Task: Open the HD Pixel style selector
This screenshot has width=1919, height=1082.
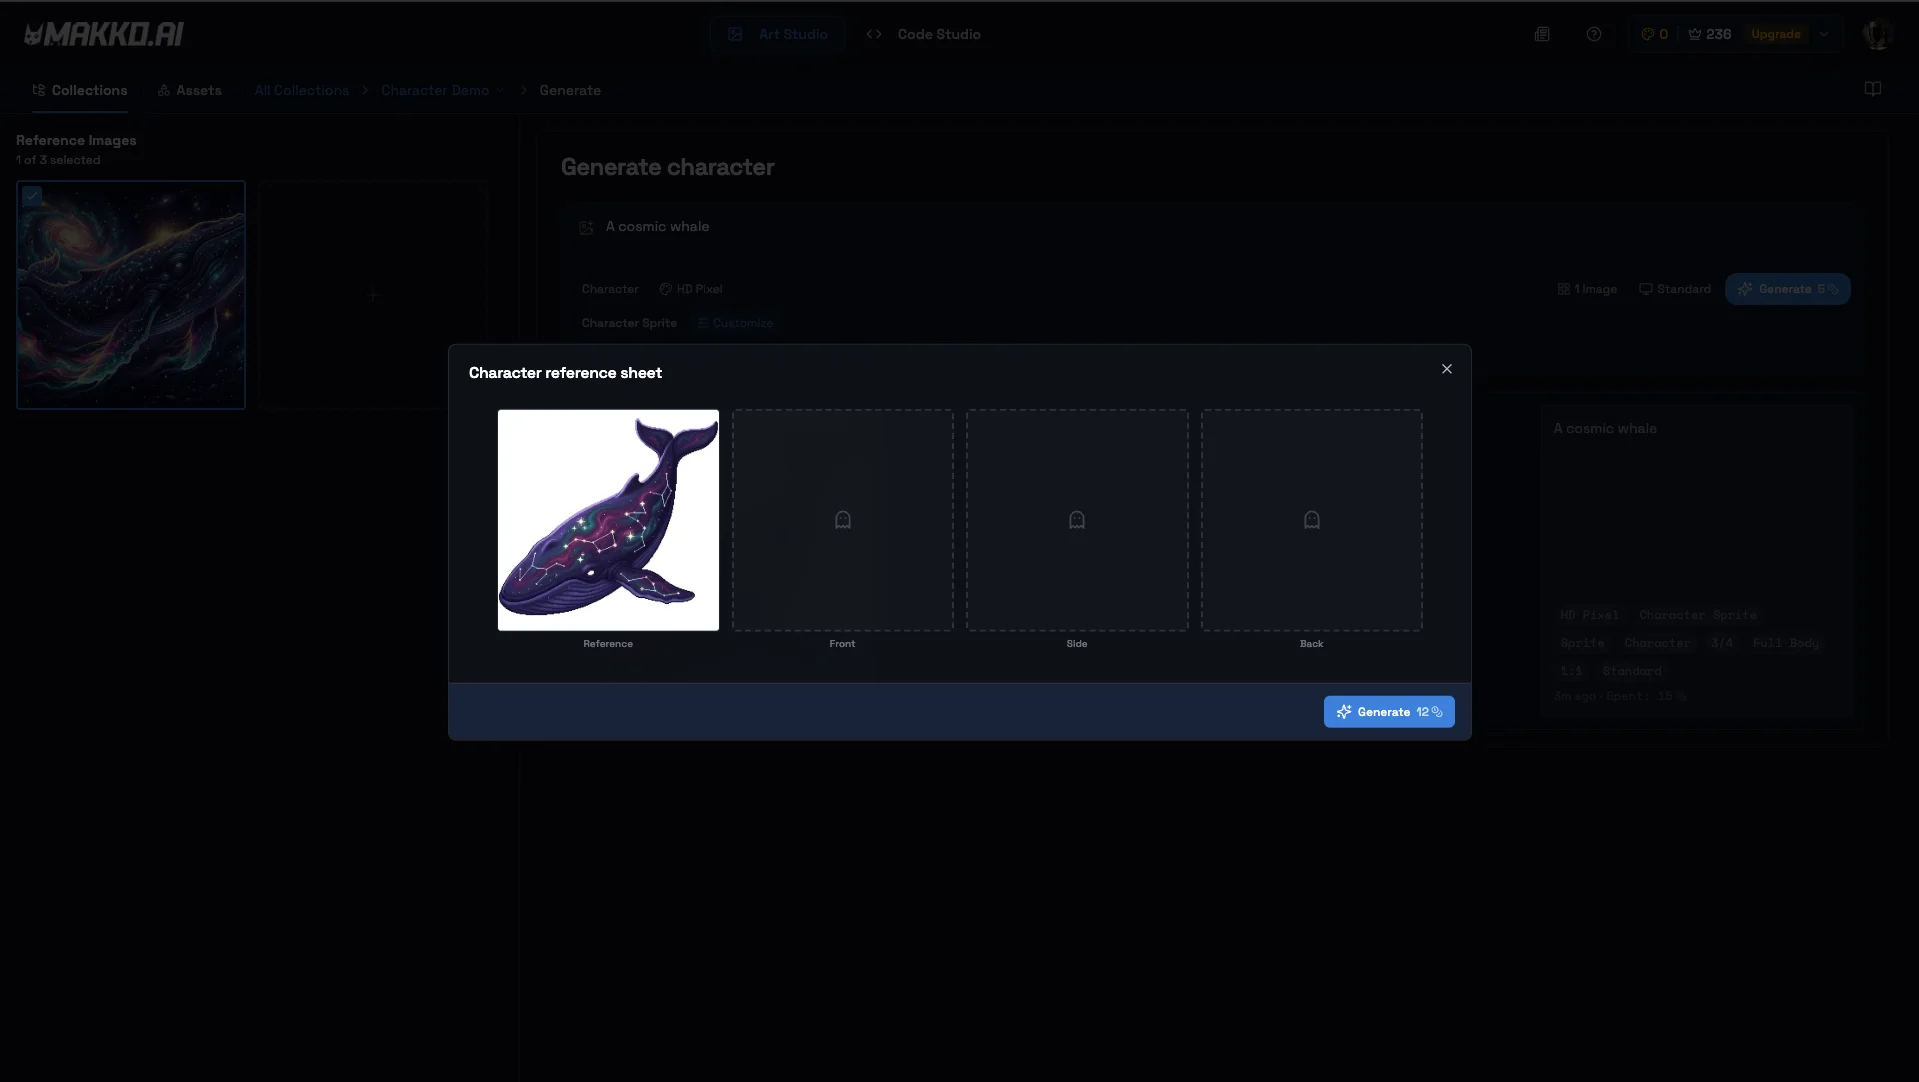Action: click(x=691, y=289)
